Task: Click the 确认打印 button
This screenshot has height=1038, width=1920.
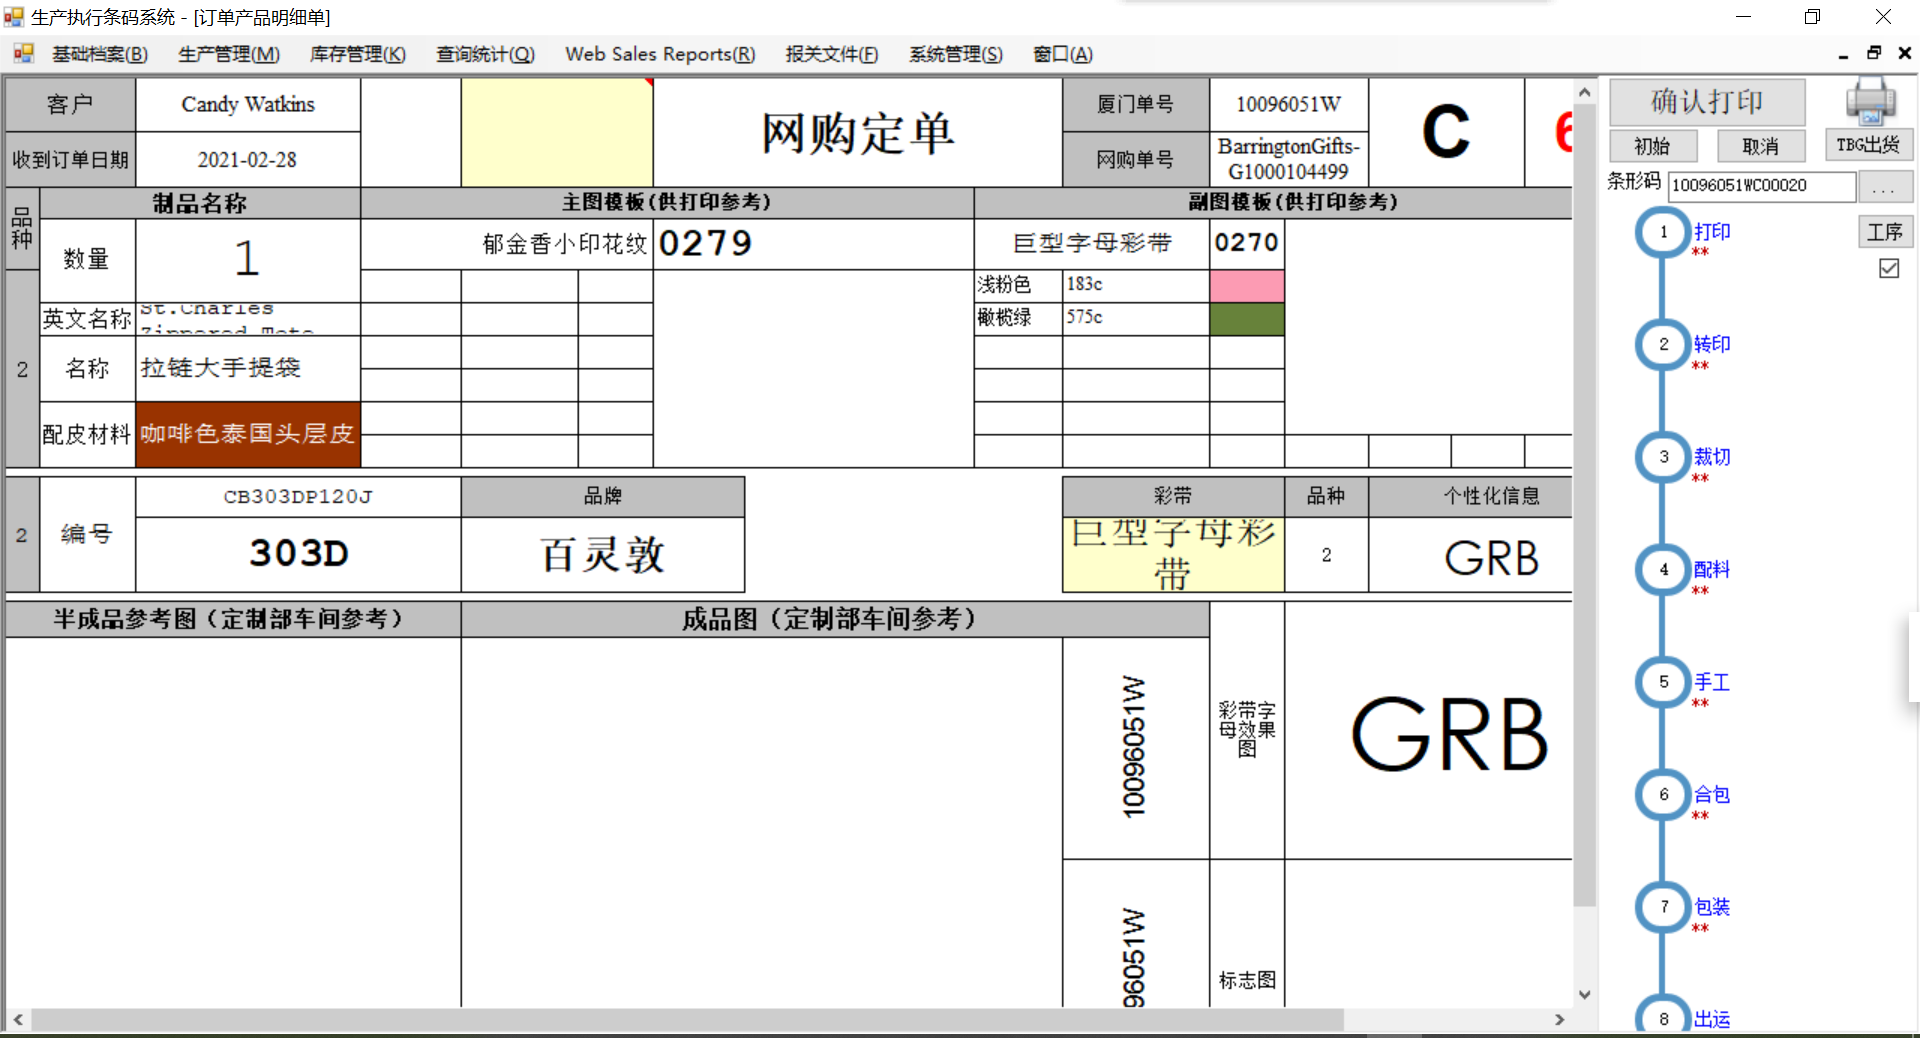Action: pos(1707,102)
